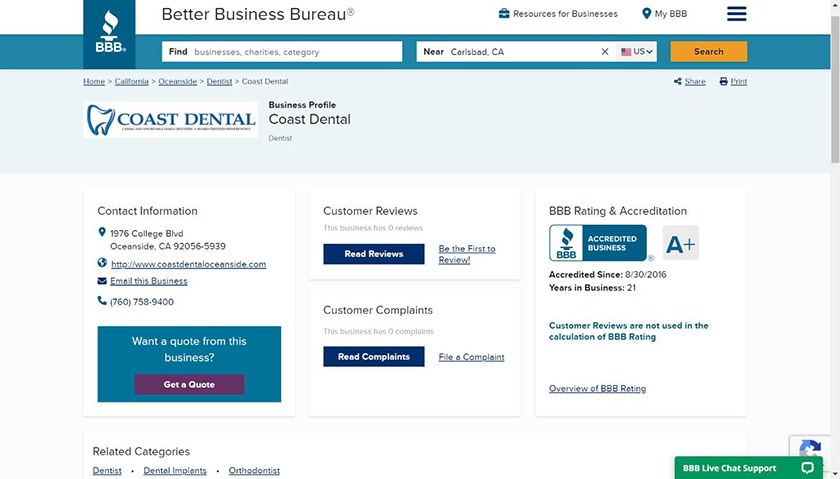Open Overview of BBB Rating link
The image size is (840, 479).
pyautogui.click(x=597, y=388)
